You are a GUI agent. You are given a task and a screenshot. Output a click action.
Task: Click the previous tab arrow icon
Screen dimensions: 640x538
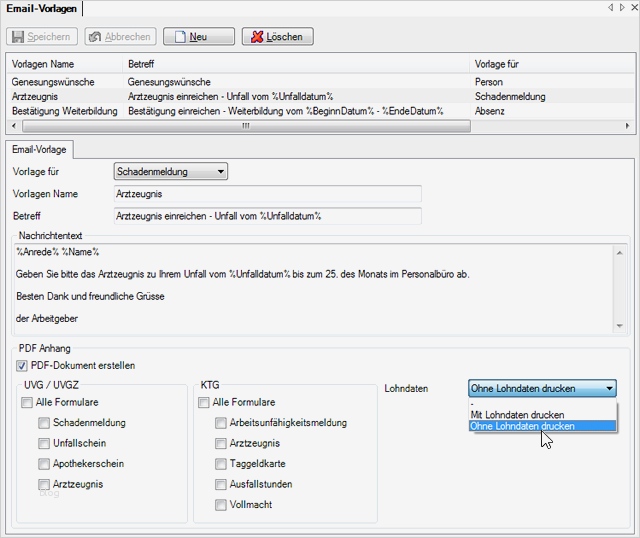(611, 7)
